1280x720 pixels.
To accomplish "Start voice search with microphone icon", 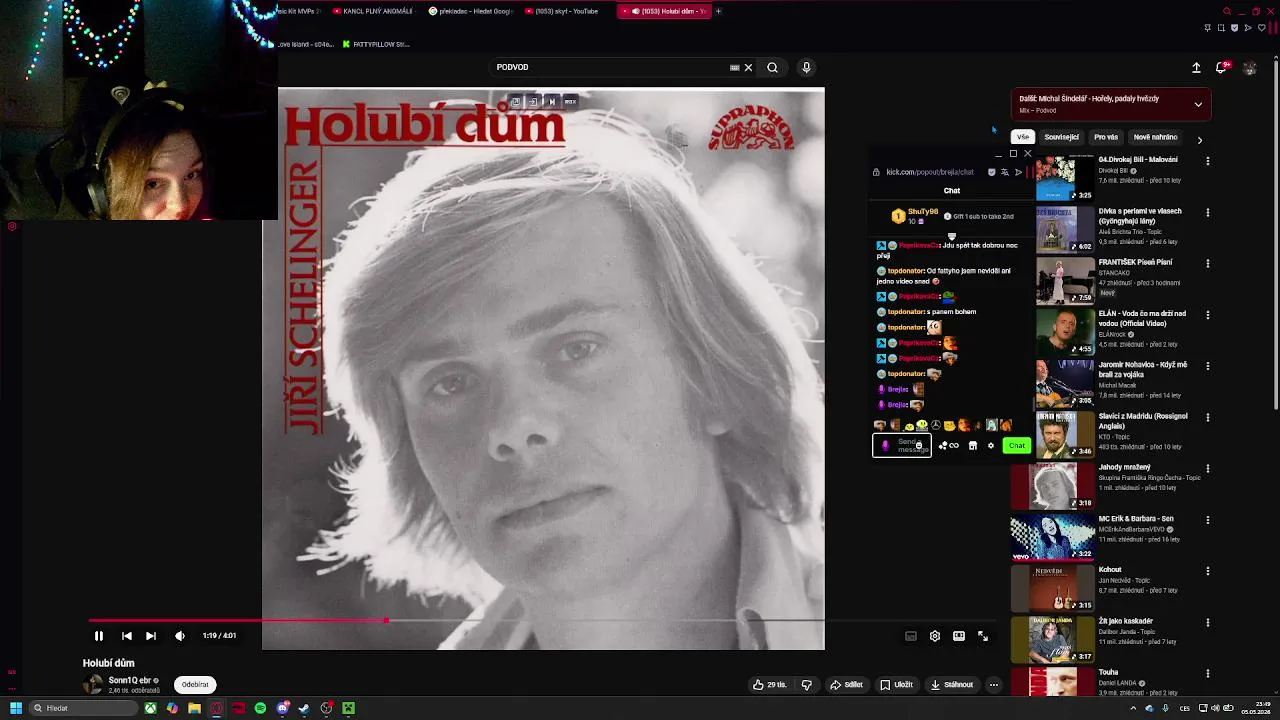I will (x=806, y=67).
